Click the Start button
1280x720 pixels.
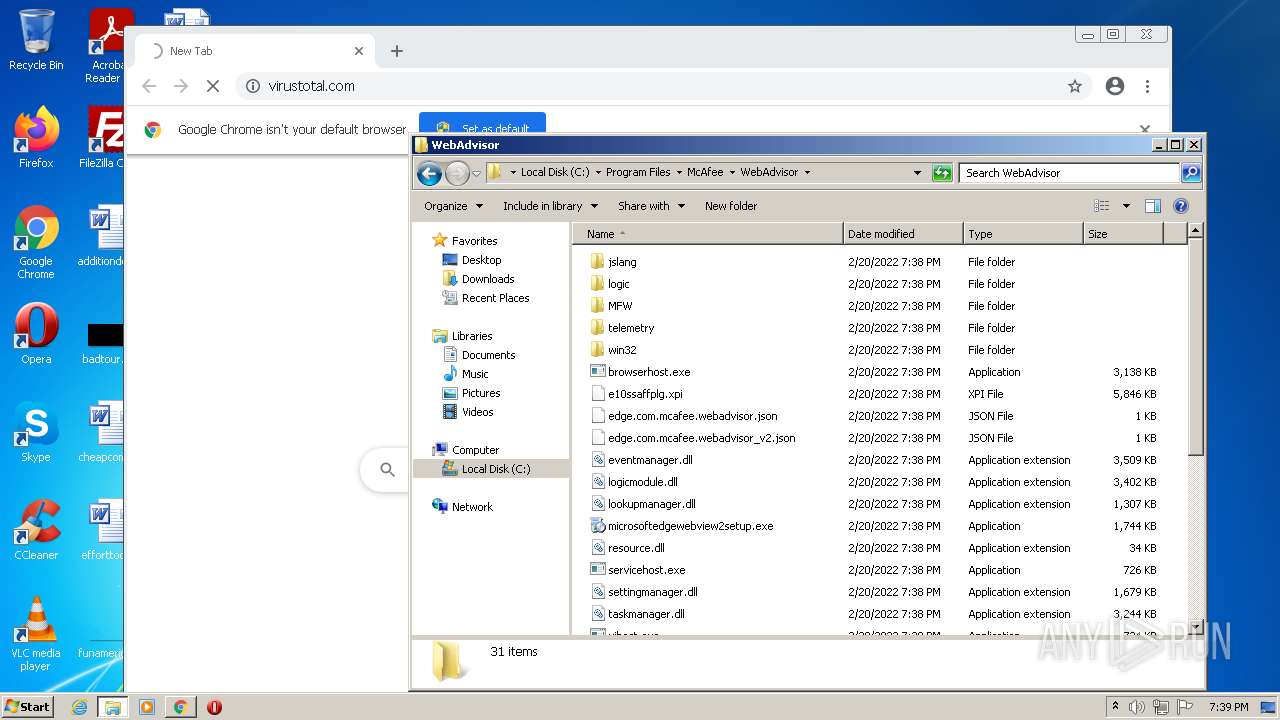pyautogui.click(x=28, y=707)
